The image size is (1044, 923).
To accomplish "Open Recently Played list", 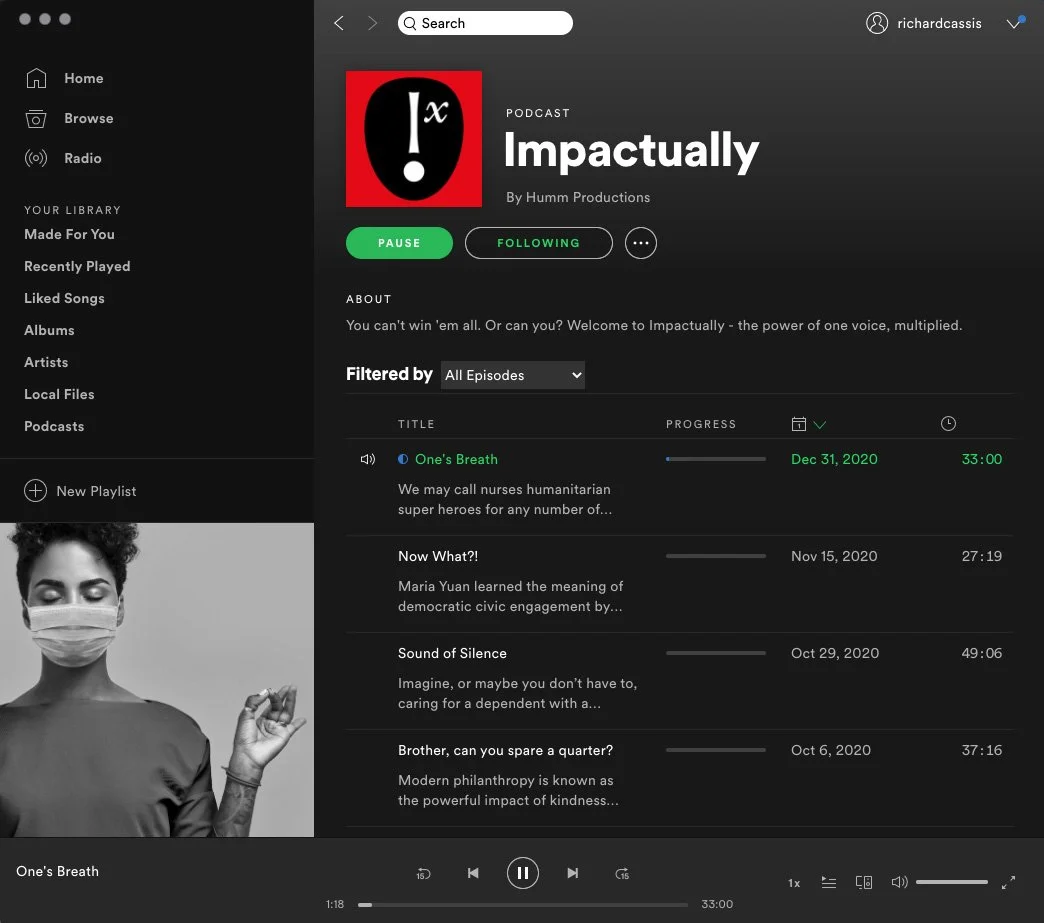I will 77,266.
